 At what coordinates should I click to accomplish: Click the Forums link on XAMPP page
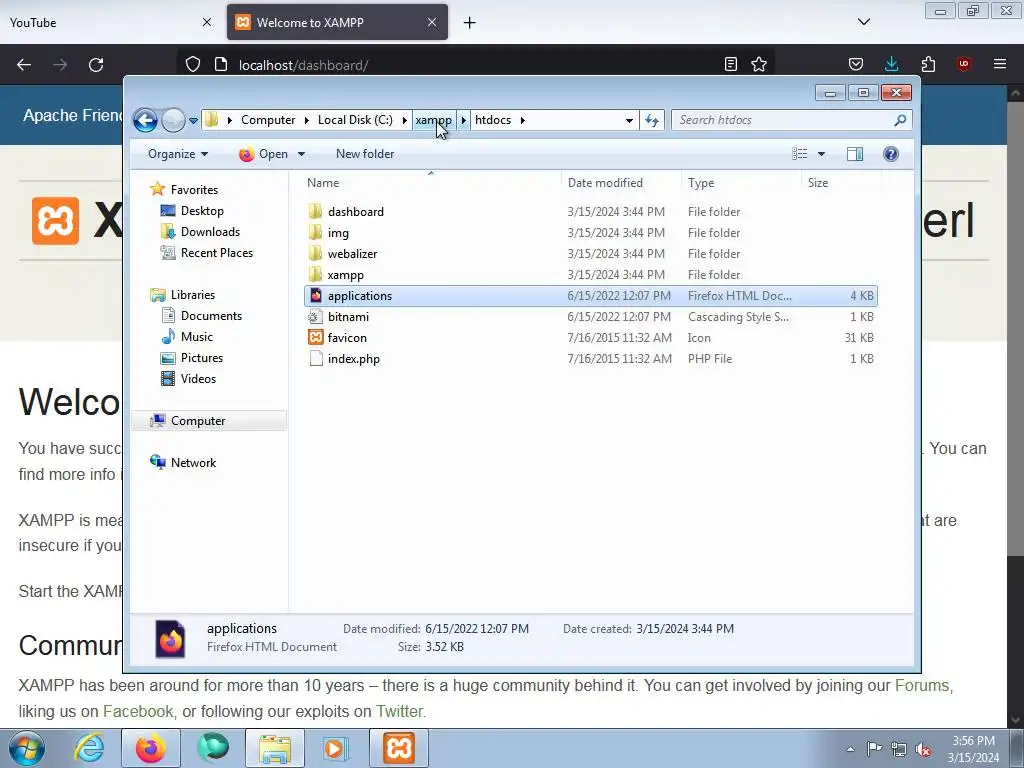click(x=921, y=685)
